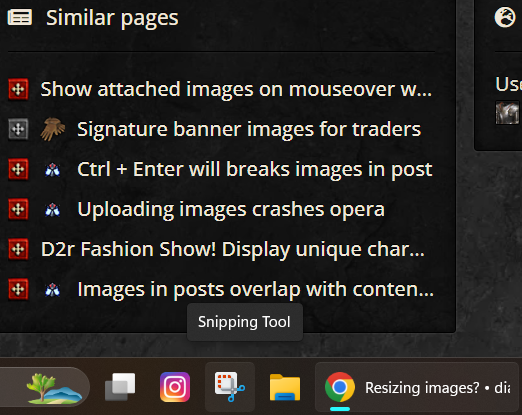Click the bug icon beside Uploading images topic
The width and height of the screenshot is (522, 415).
(53, 209)
